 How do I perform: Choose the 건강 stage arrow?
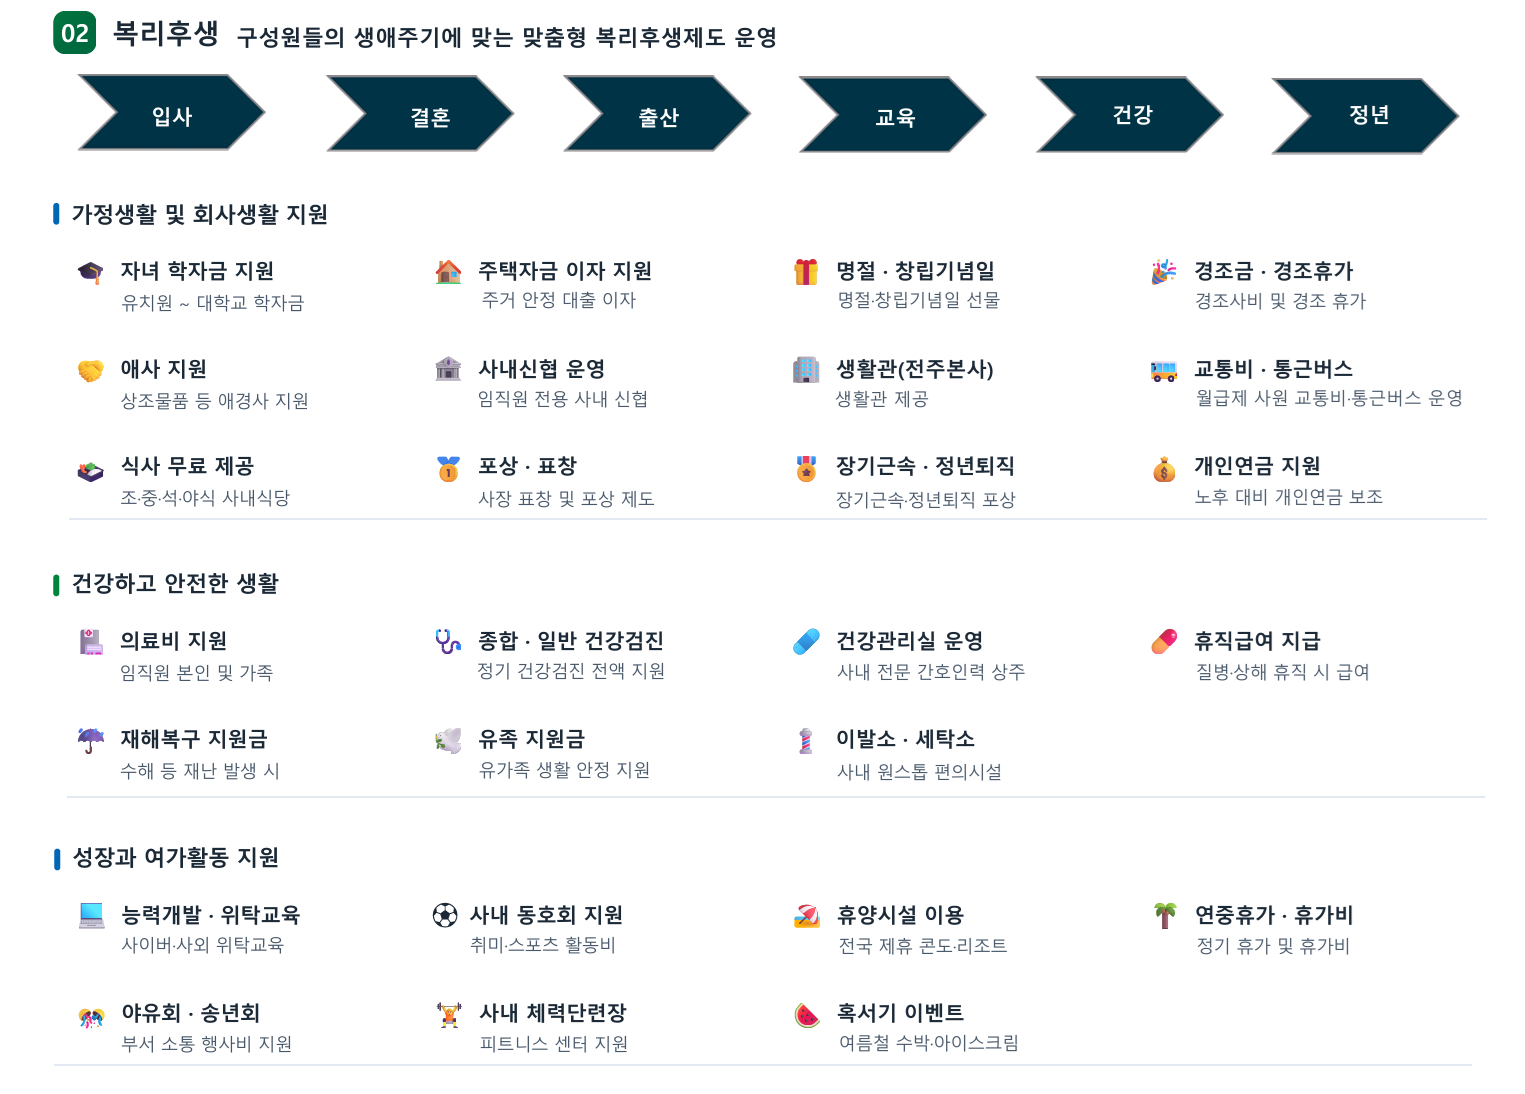[1130, 114]
